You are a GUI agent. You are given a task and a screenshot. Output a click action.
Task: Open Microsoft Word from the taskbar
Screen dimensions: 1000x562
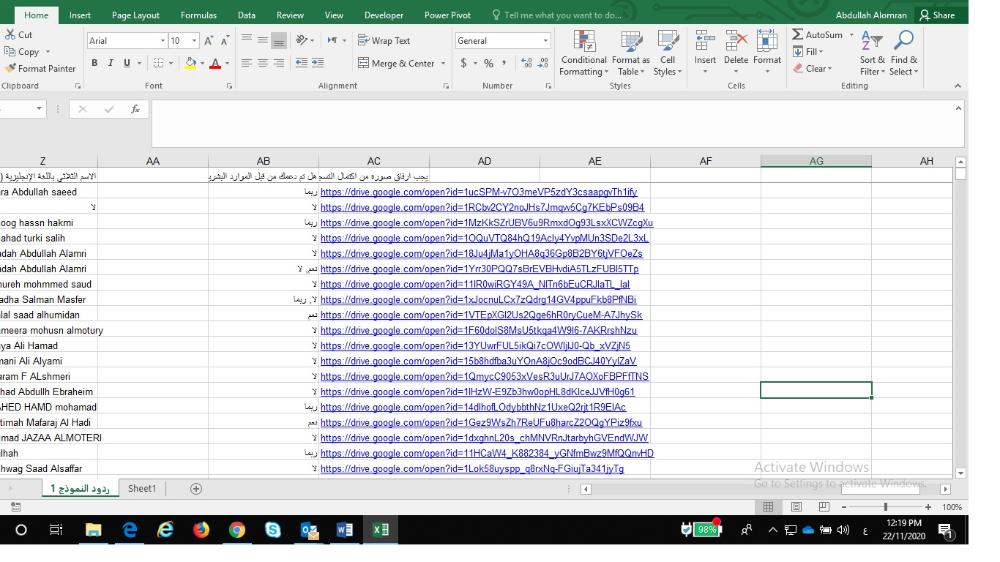tap(344, 529)
